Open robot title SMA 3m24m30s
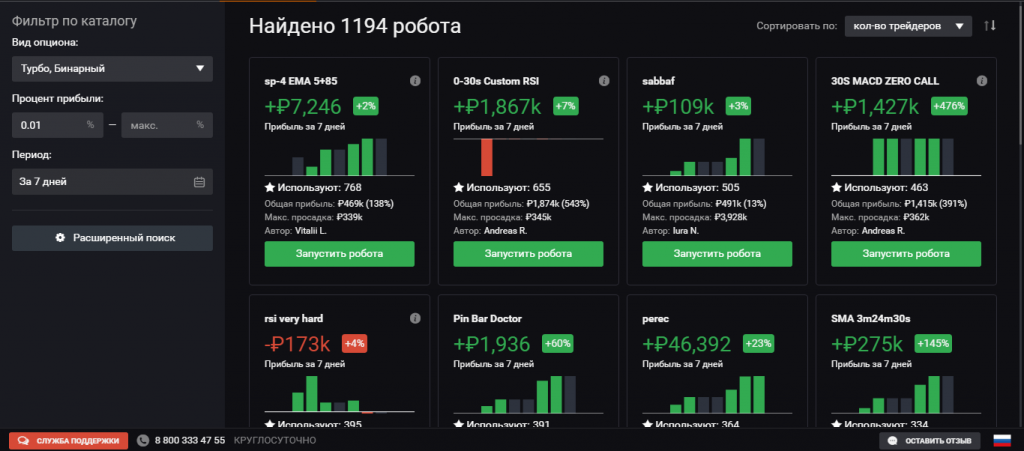The height and width of the screenshot is (451, 1024). coord(871,319)
